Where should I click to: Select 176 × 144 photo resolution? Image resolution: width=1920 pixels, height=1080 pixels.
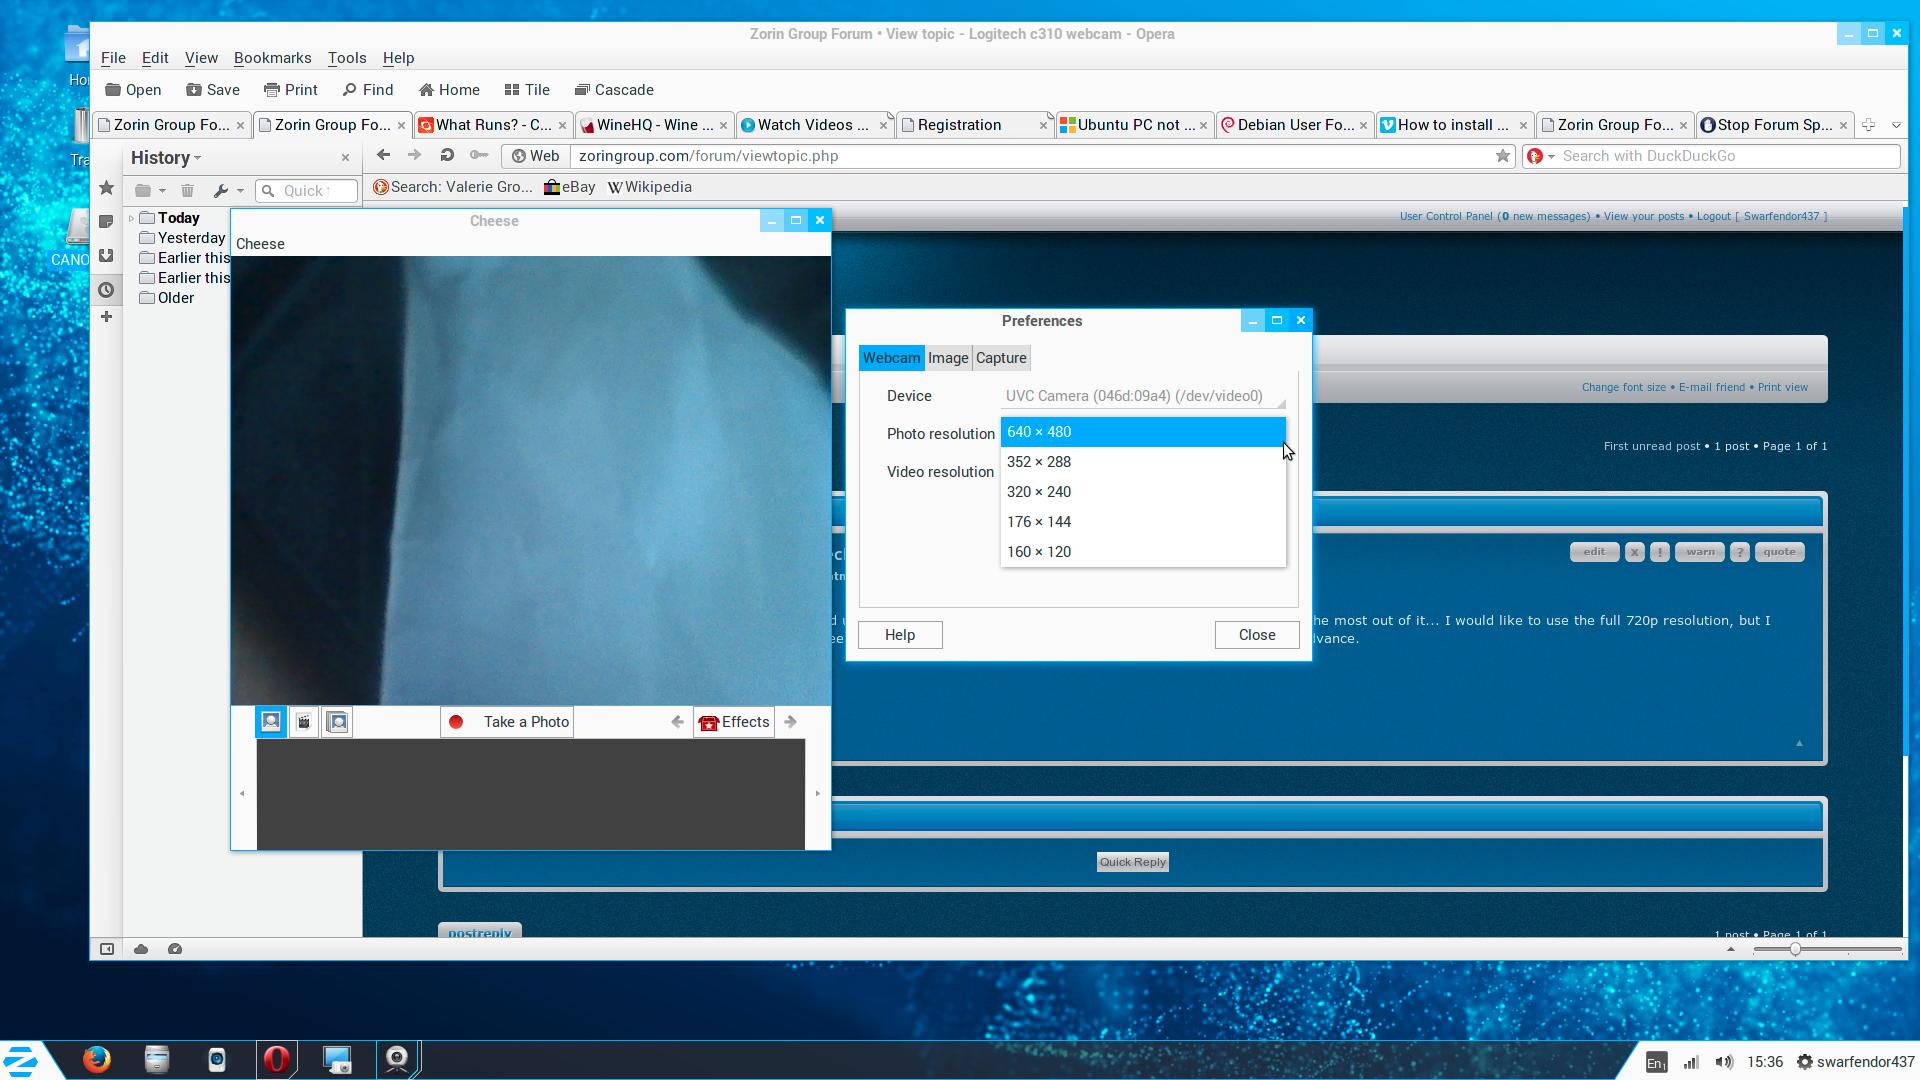(1143, 522)
